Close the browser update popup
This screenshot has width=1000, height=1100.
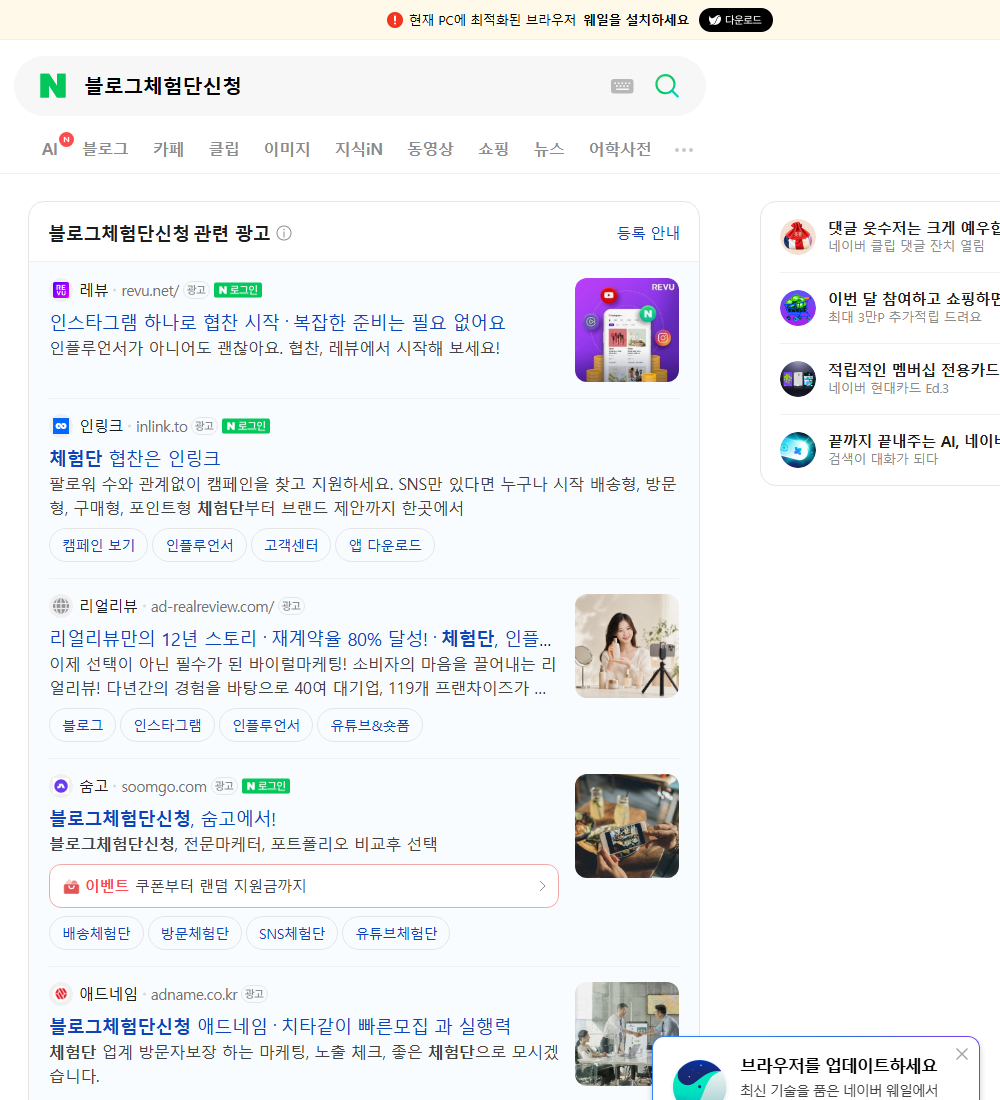click(961, 1054)
